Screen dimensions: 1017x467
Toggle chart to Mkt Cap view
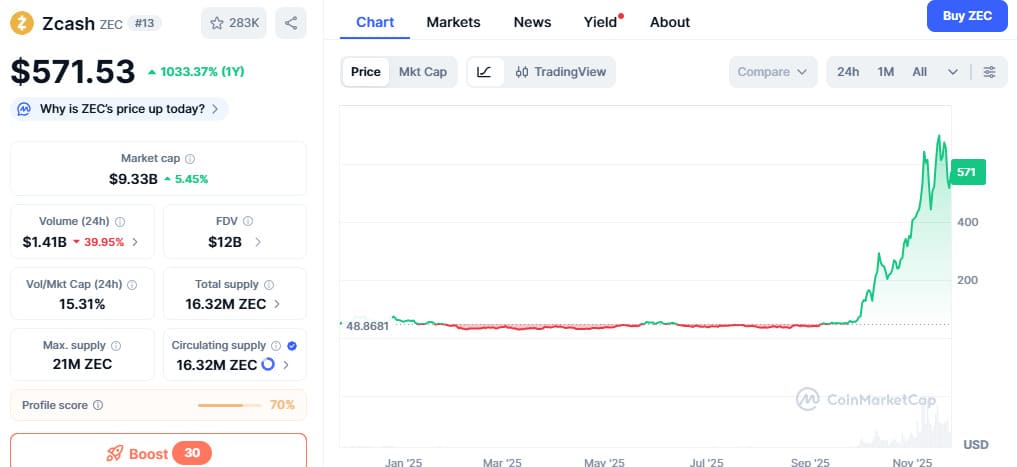(422, 72)
